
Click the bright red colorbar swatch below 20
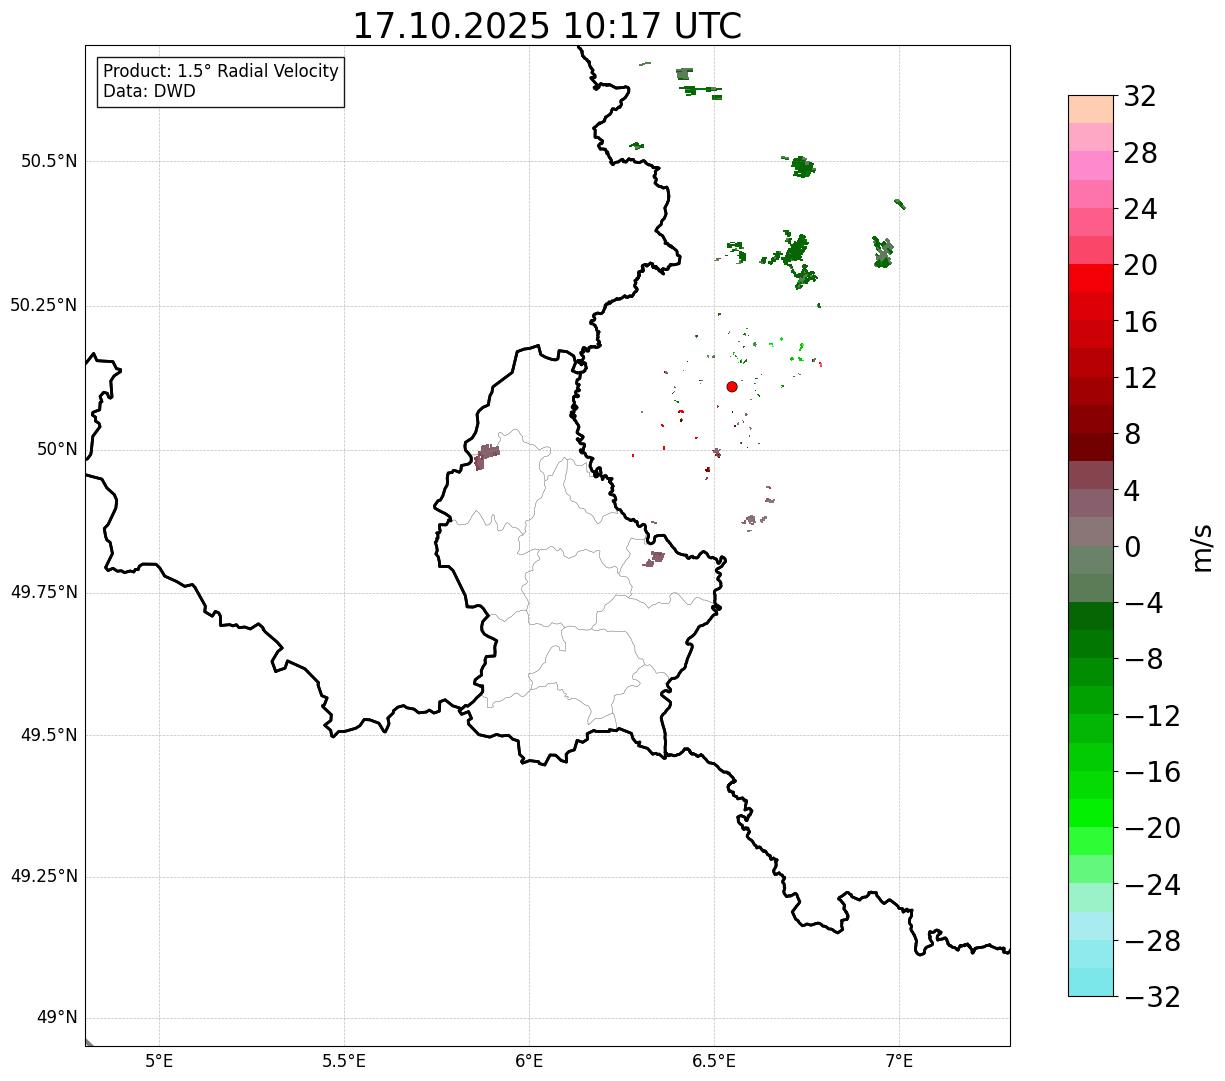1091,278
